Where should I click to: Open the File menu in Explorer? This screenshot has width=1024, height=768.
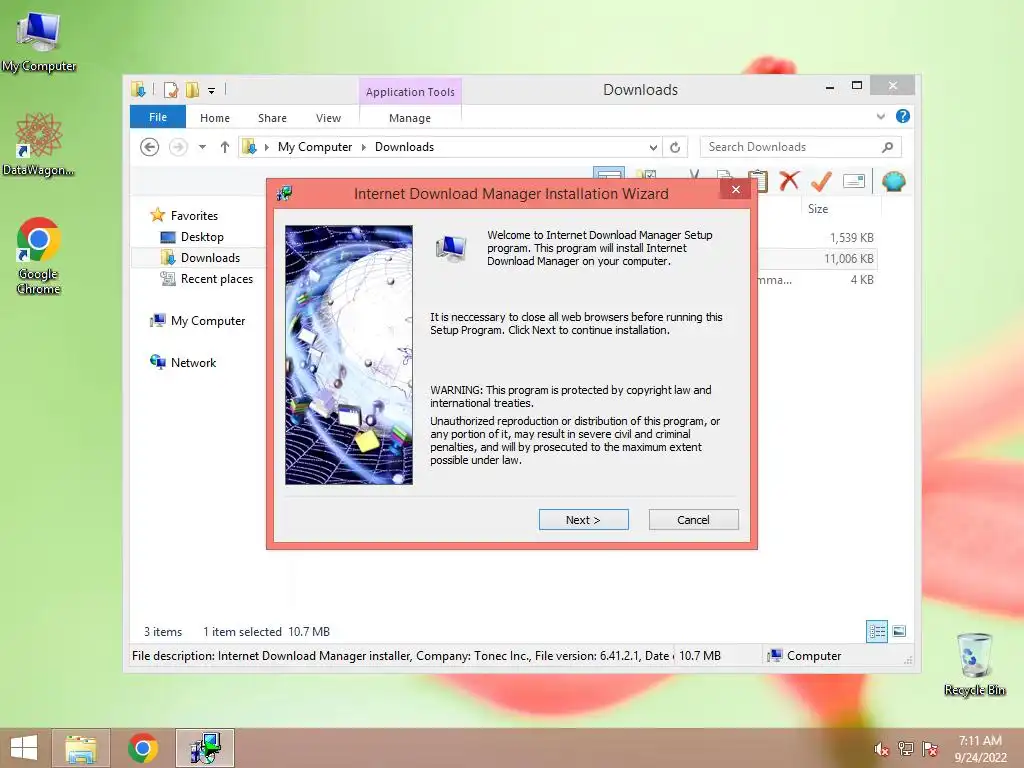coord(158,117)
